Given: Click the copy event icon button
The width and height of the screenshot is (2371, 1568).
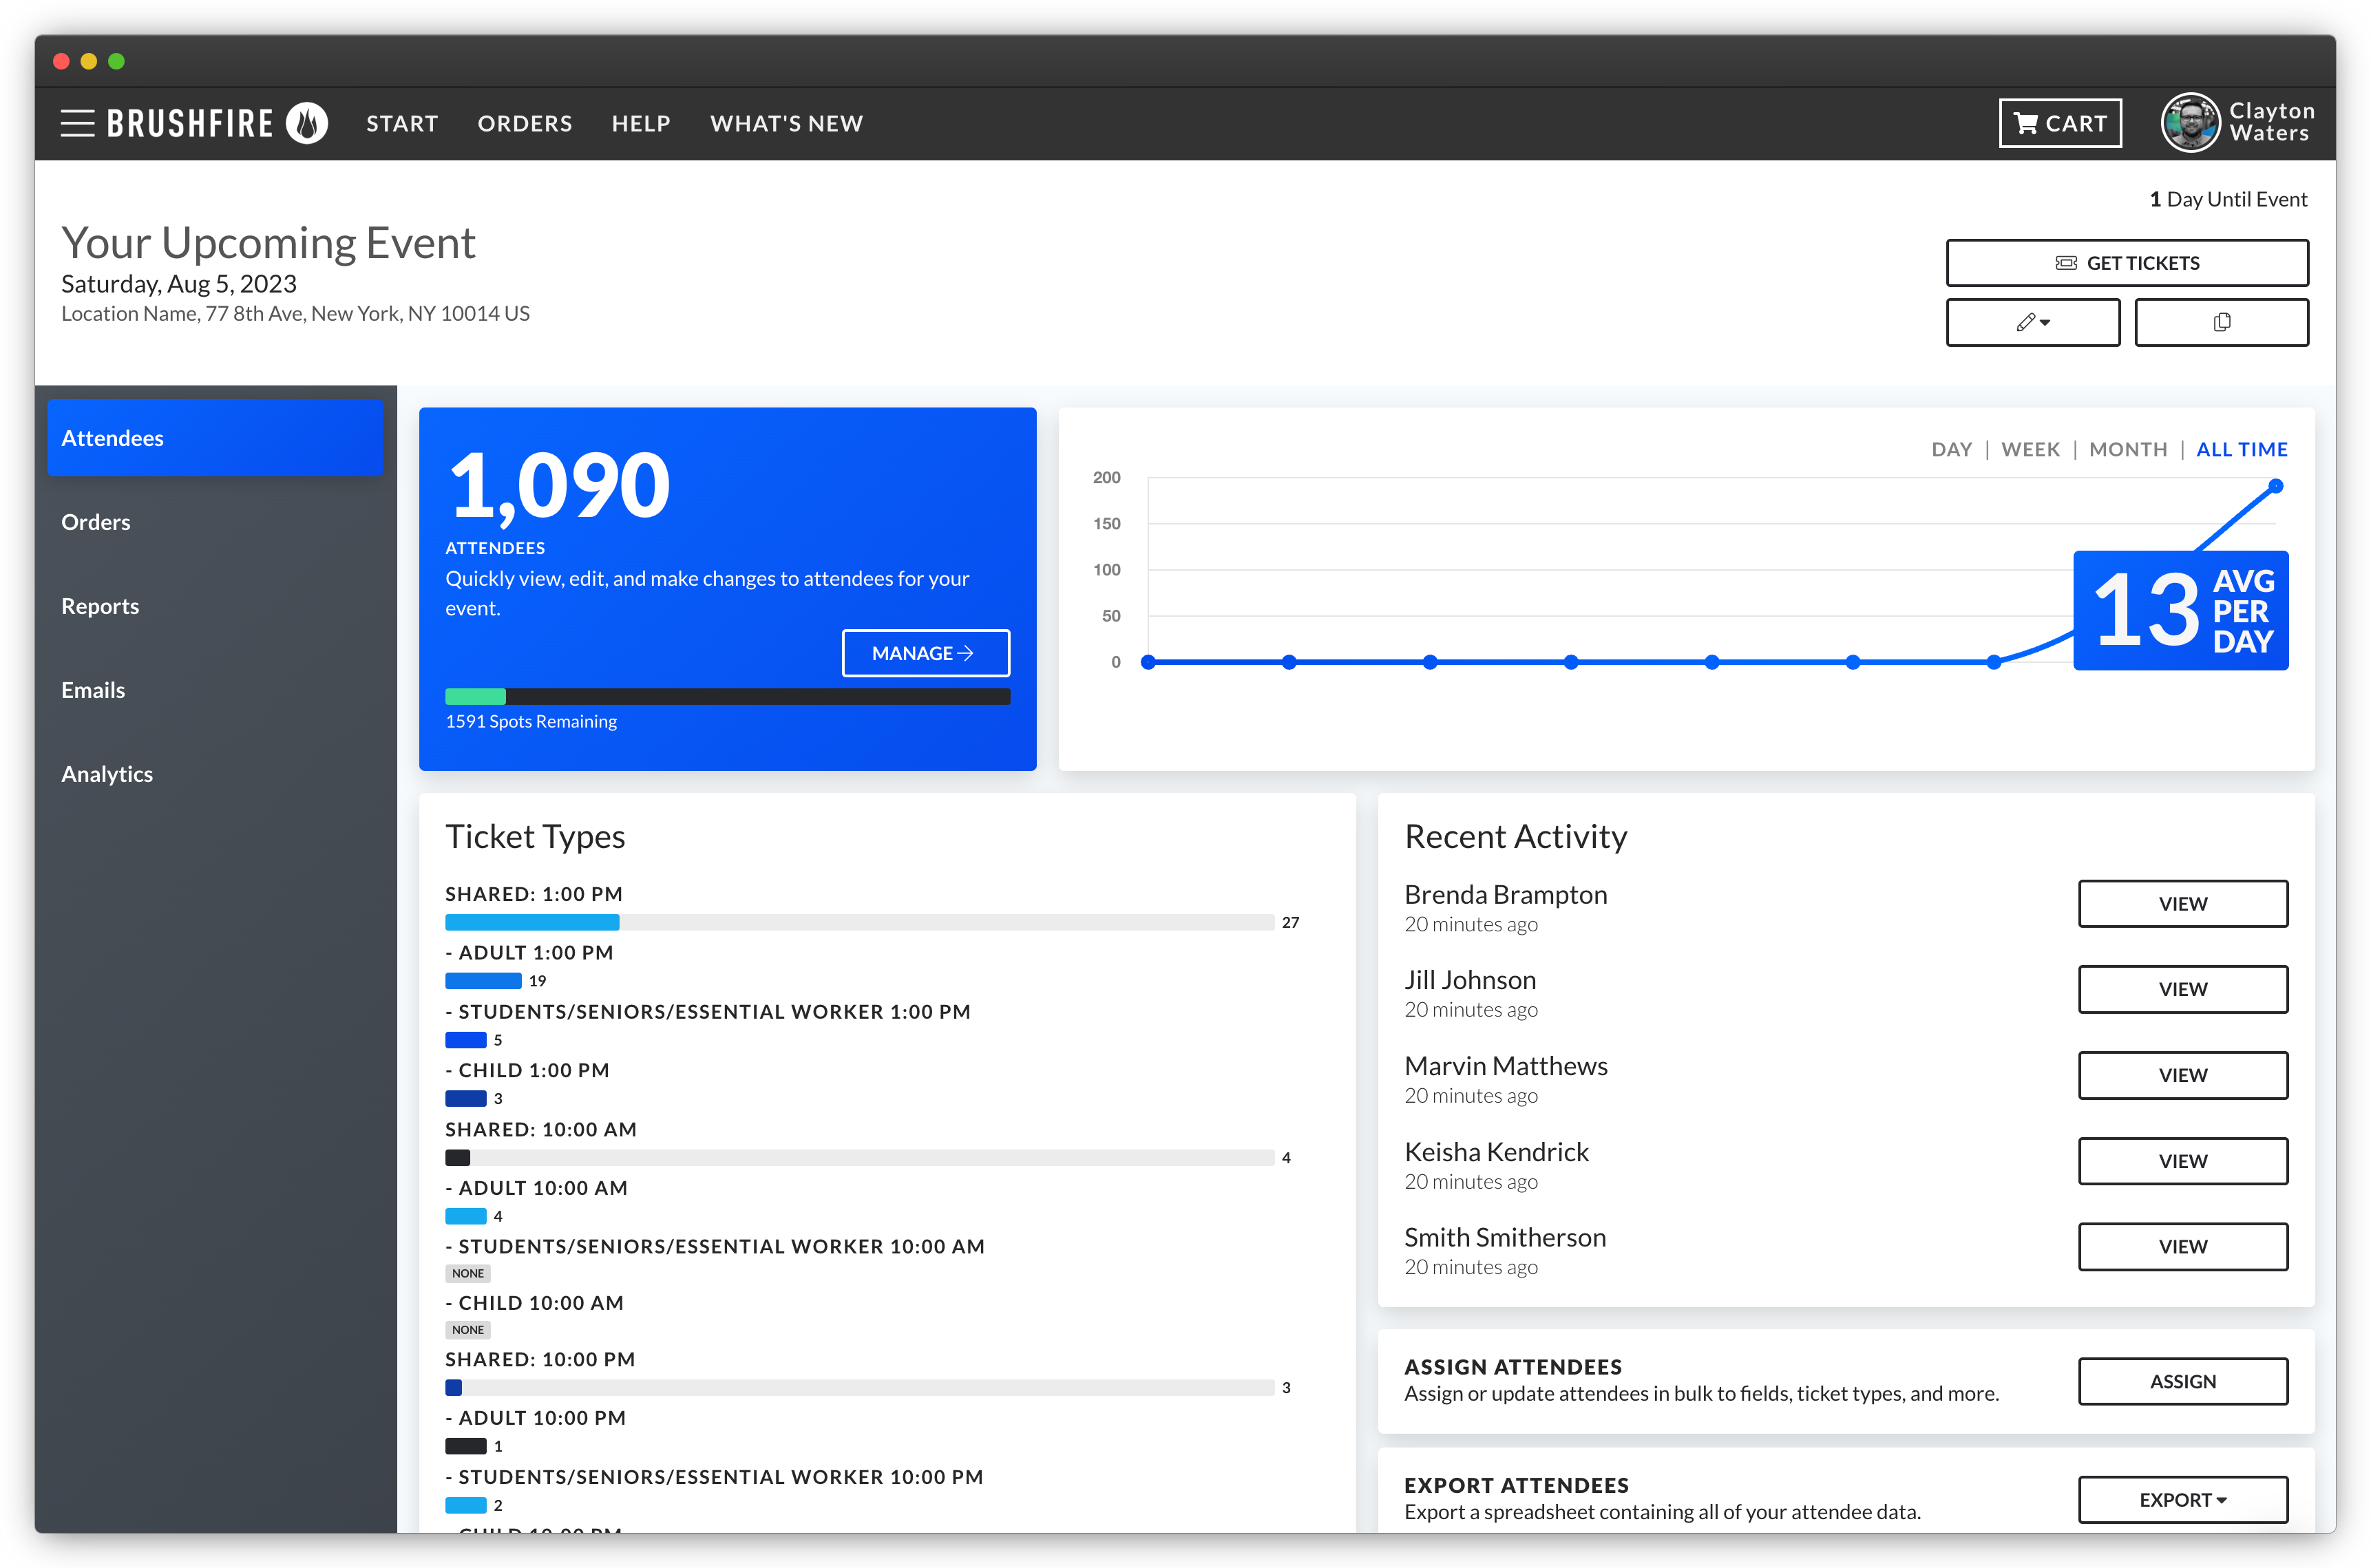Looking at the screenshot, I should coord(2220,322).
